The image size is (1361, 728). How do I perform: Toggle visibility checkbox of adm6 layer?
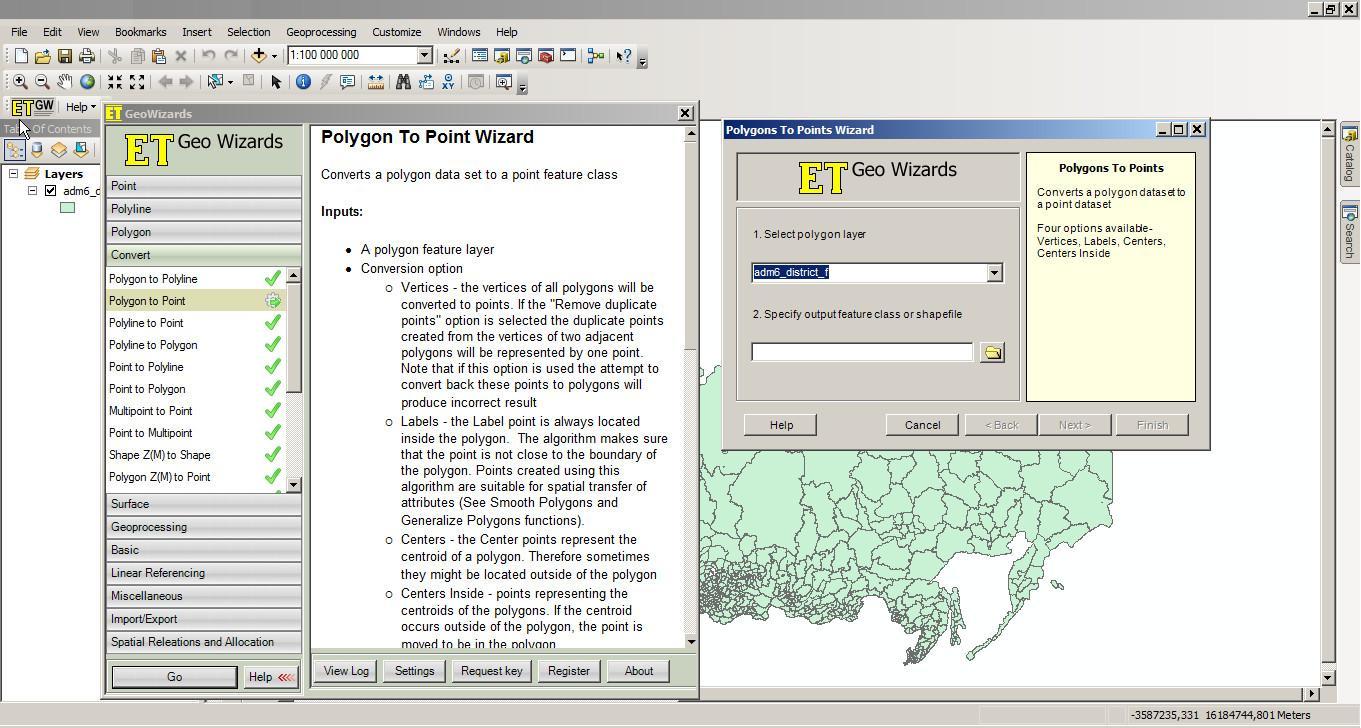click(51, 191)
